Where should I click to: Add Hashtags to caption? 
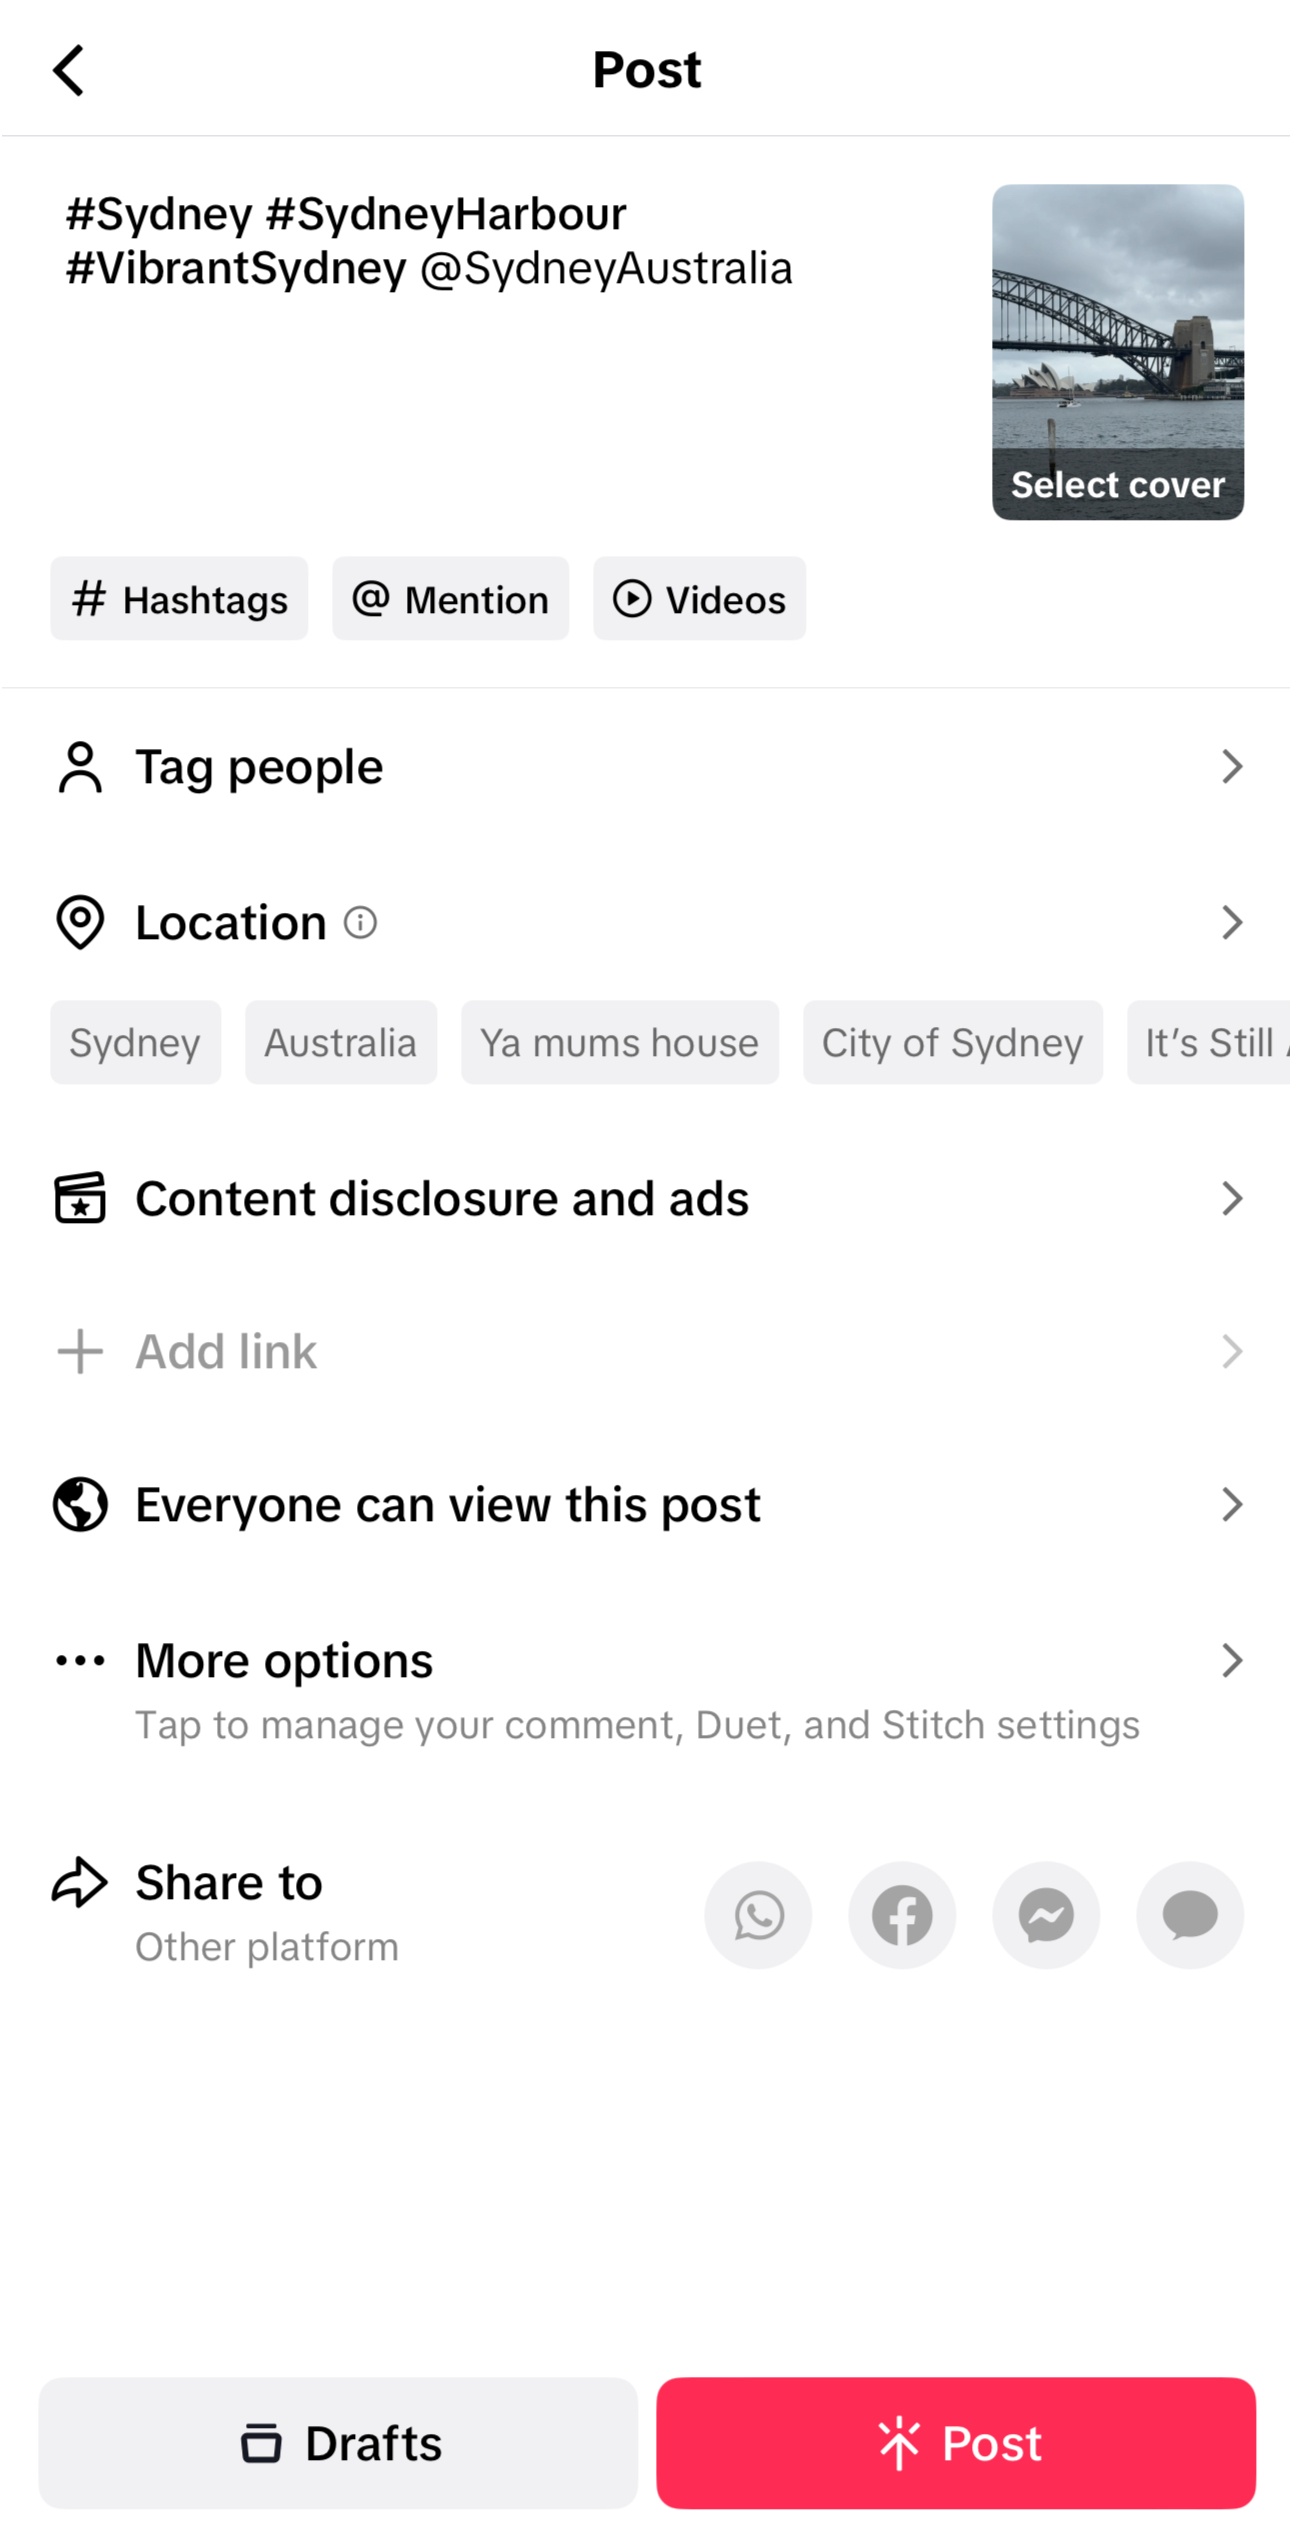pyautogui.click(x=180, y=599)
